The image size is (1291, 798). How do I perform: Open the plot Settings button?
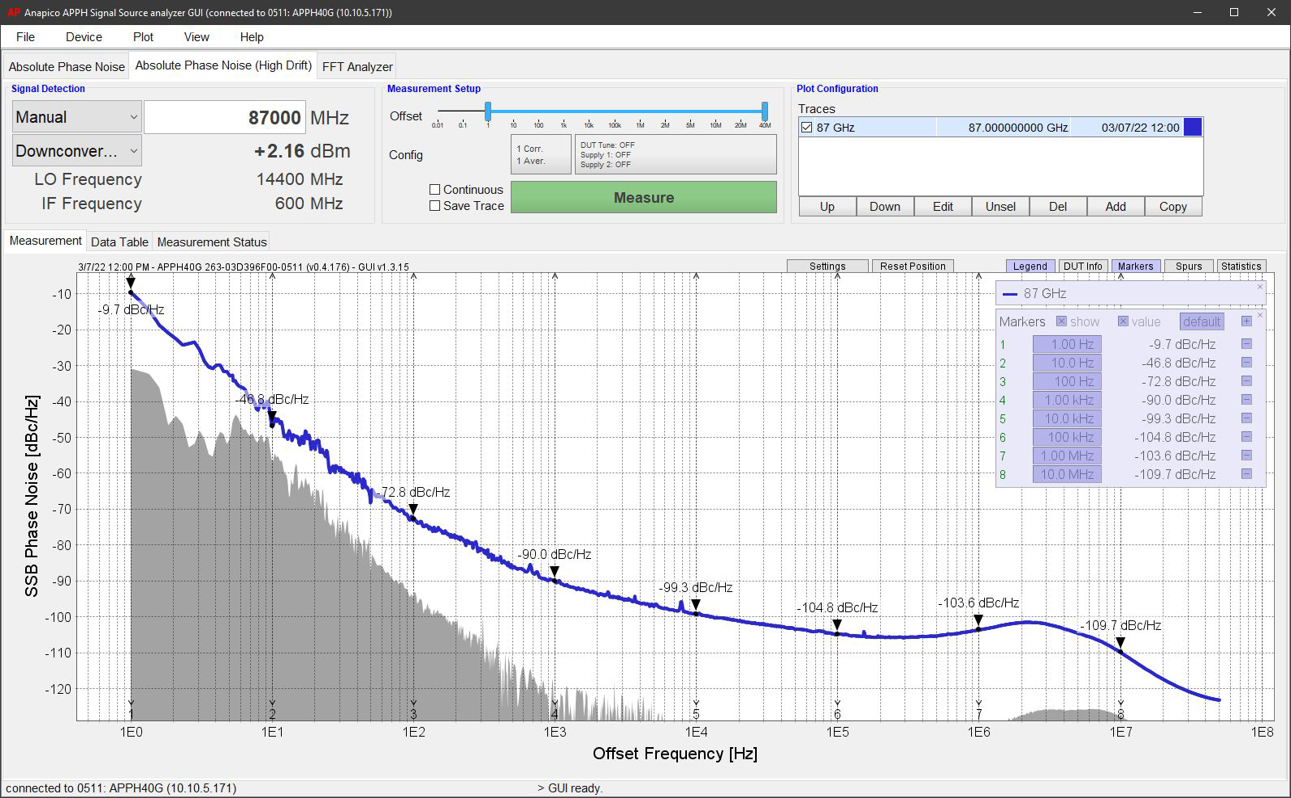827,266
